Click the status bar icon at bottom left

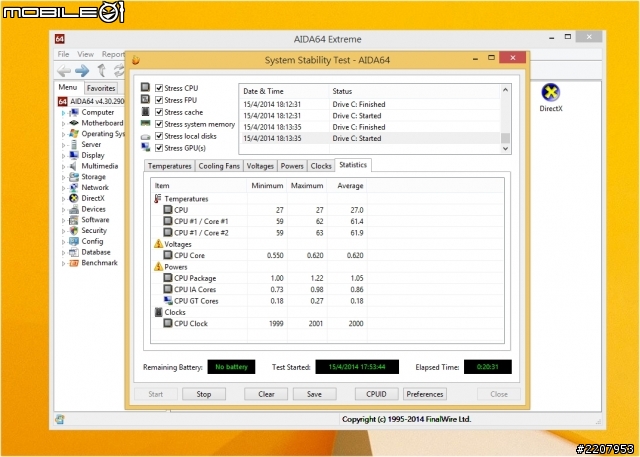[60, 419]
